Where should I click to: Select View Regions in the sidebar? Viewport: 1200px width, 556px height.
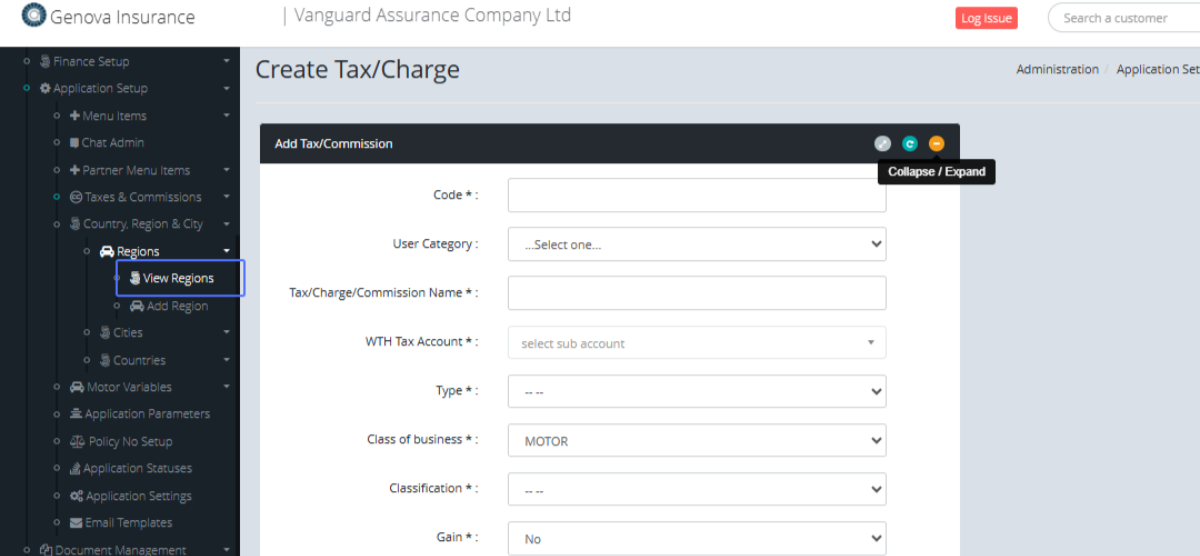coord(178,278)
